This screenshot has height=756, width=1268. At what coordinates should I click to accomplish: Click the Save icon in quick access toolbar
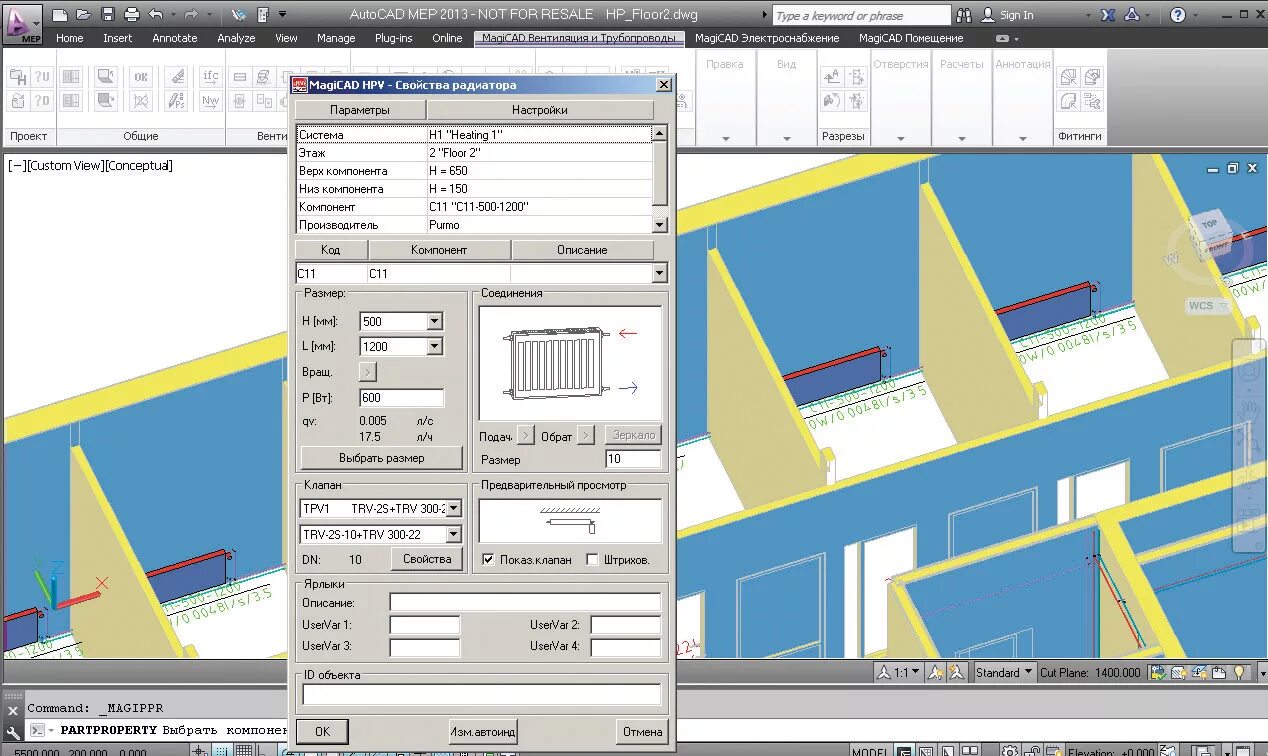tap(108, 15)
